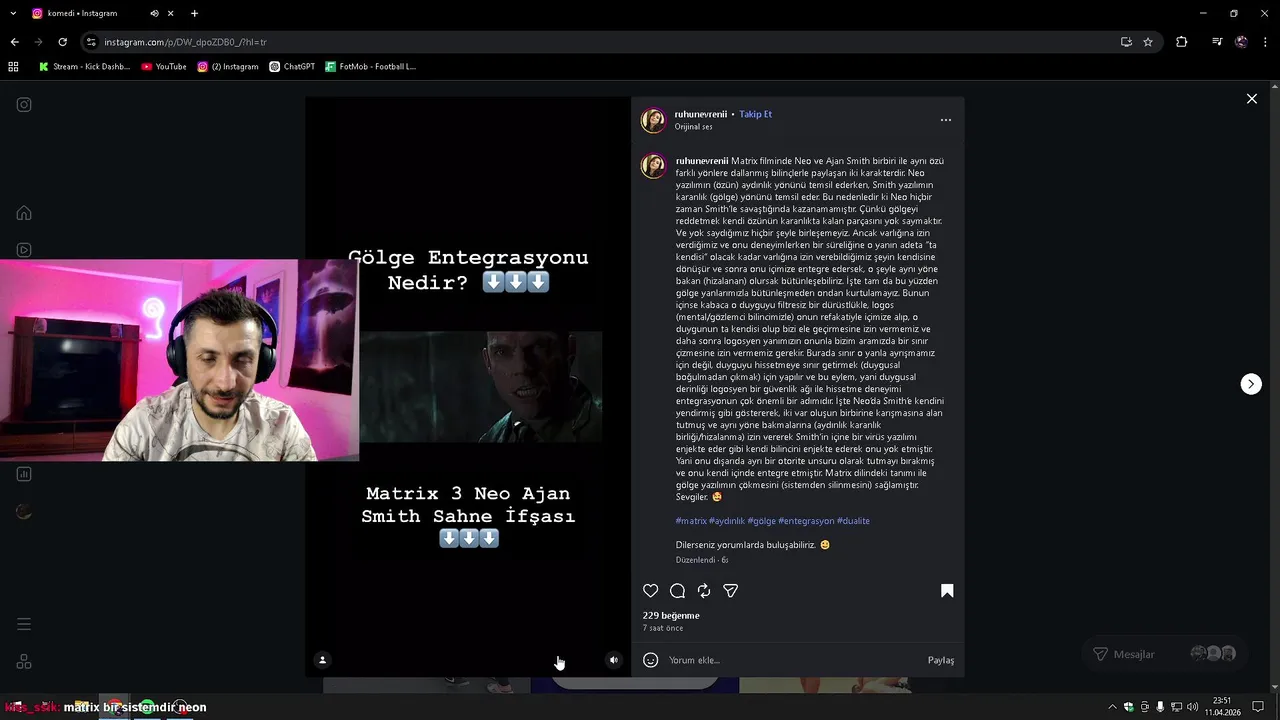
Task: Share post via paper plane icon
Action: [731, 591]
